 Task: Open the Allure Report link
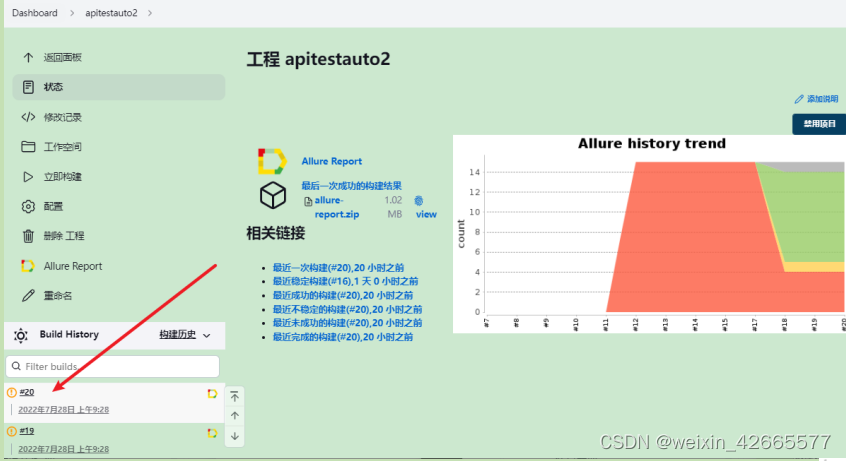[331, 161]
